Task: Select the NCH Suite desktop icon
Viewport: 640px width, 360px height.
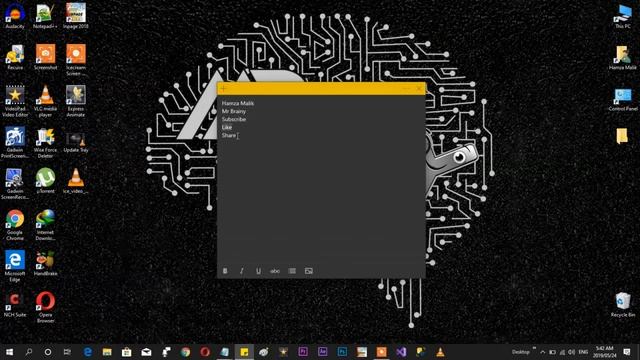Action: point(15,304)
